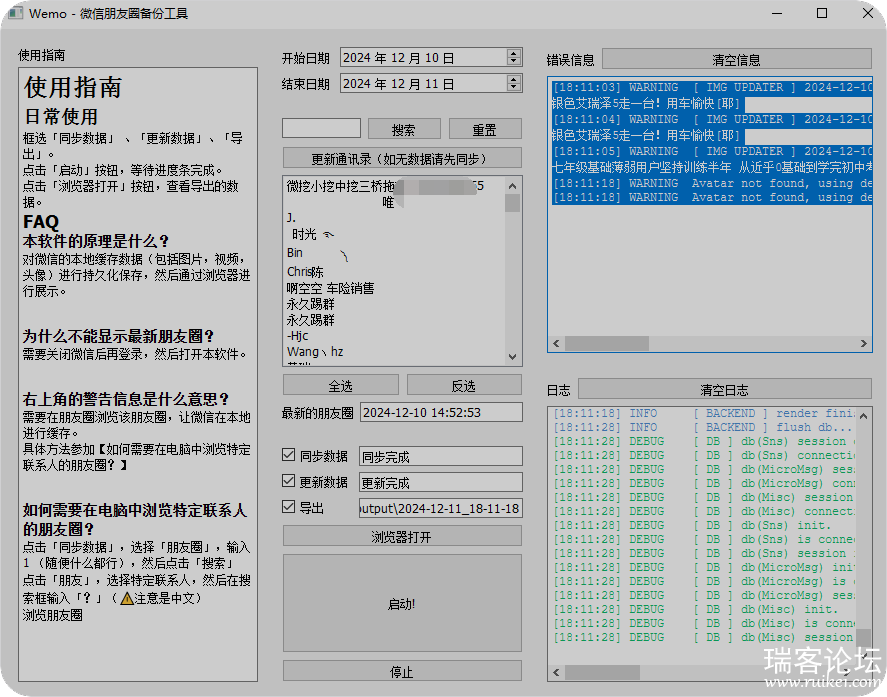Click the '右上角的警告信息是什么意思?' heading
The height and width of the screenshot is (697, 887).
[x=126, y=399]
